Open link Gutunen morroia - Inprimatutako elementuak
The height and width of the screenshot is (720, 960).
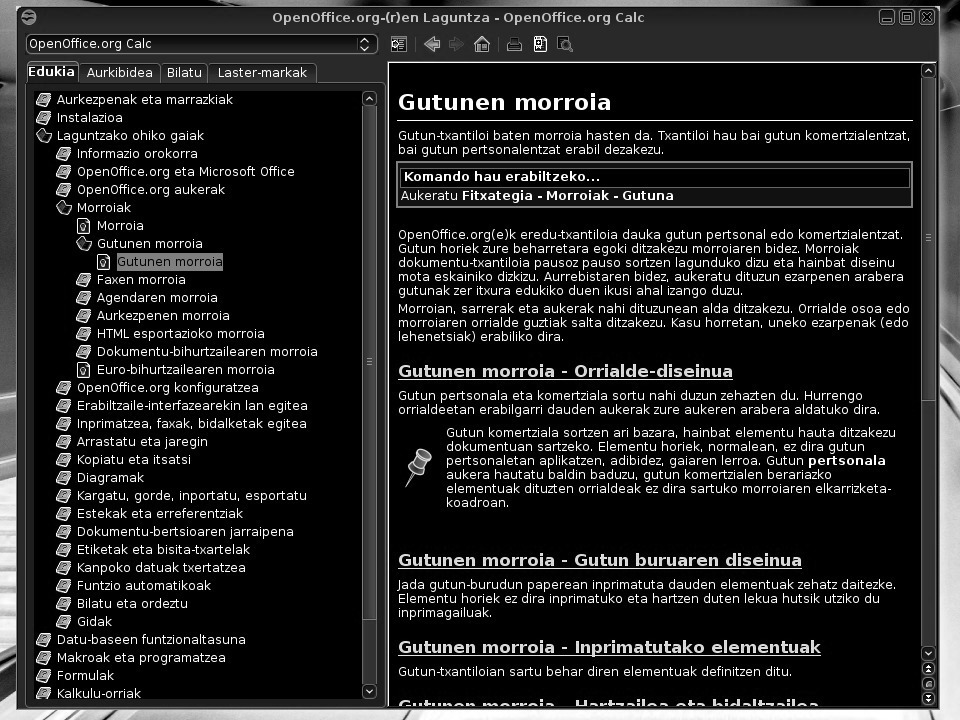coord(609,647)
